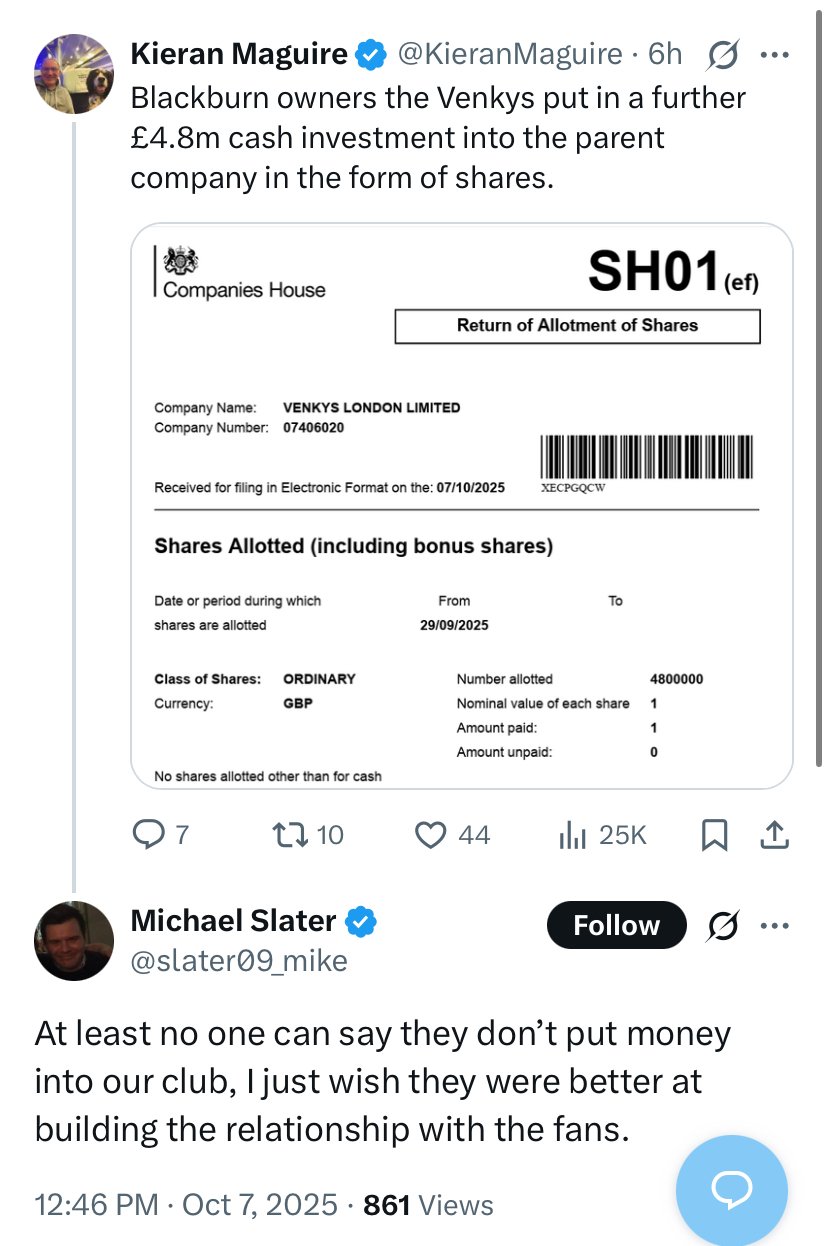The height and width of the screenshot is (1246, 828).
Task: Click the Grok icon beside Kieran's tweet
Action: 721,55
